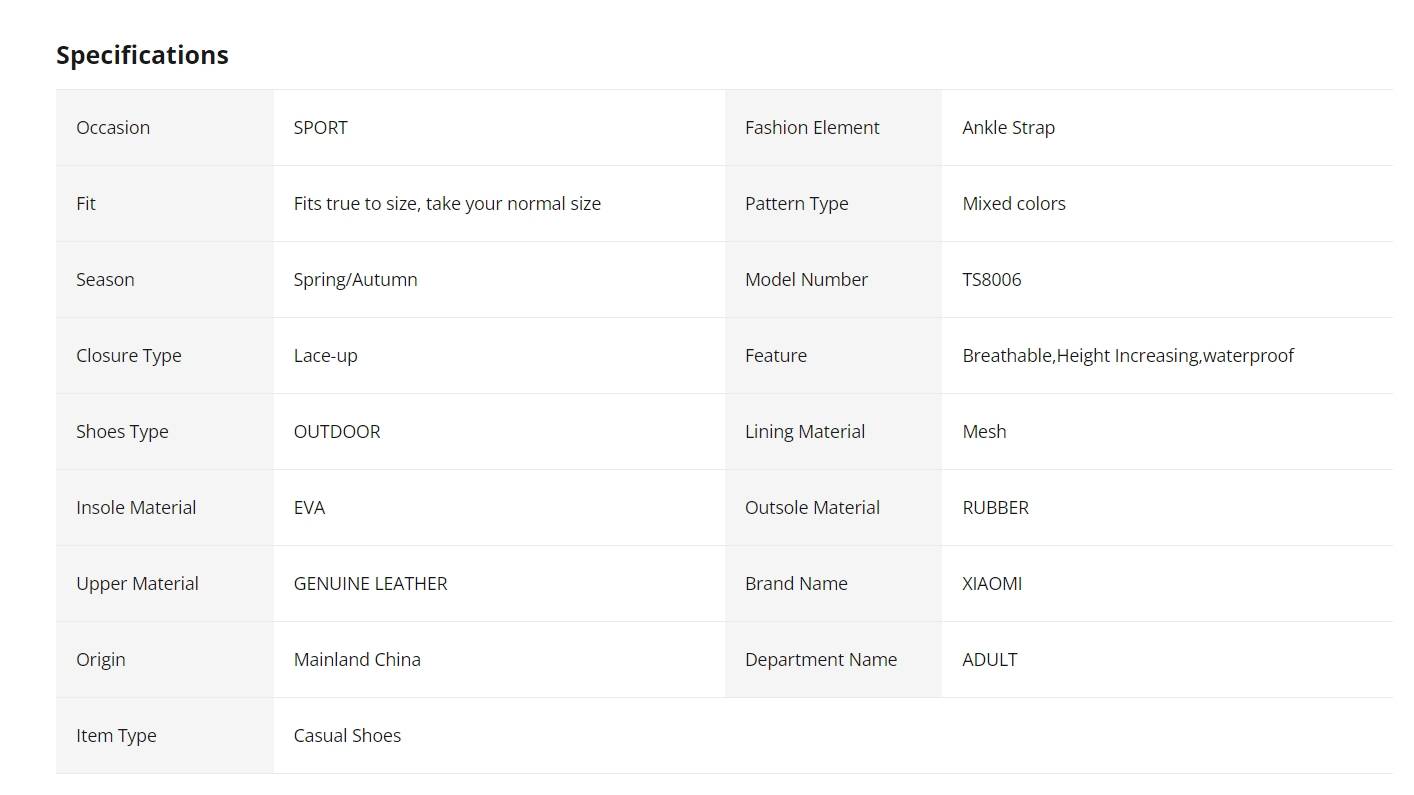This screenshot has height=795, width=1414.
Task: Select the Brand Name label cell
Action: tap(834, 584)
